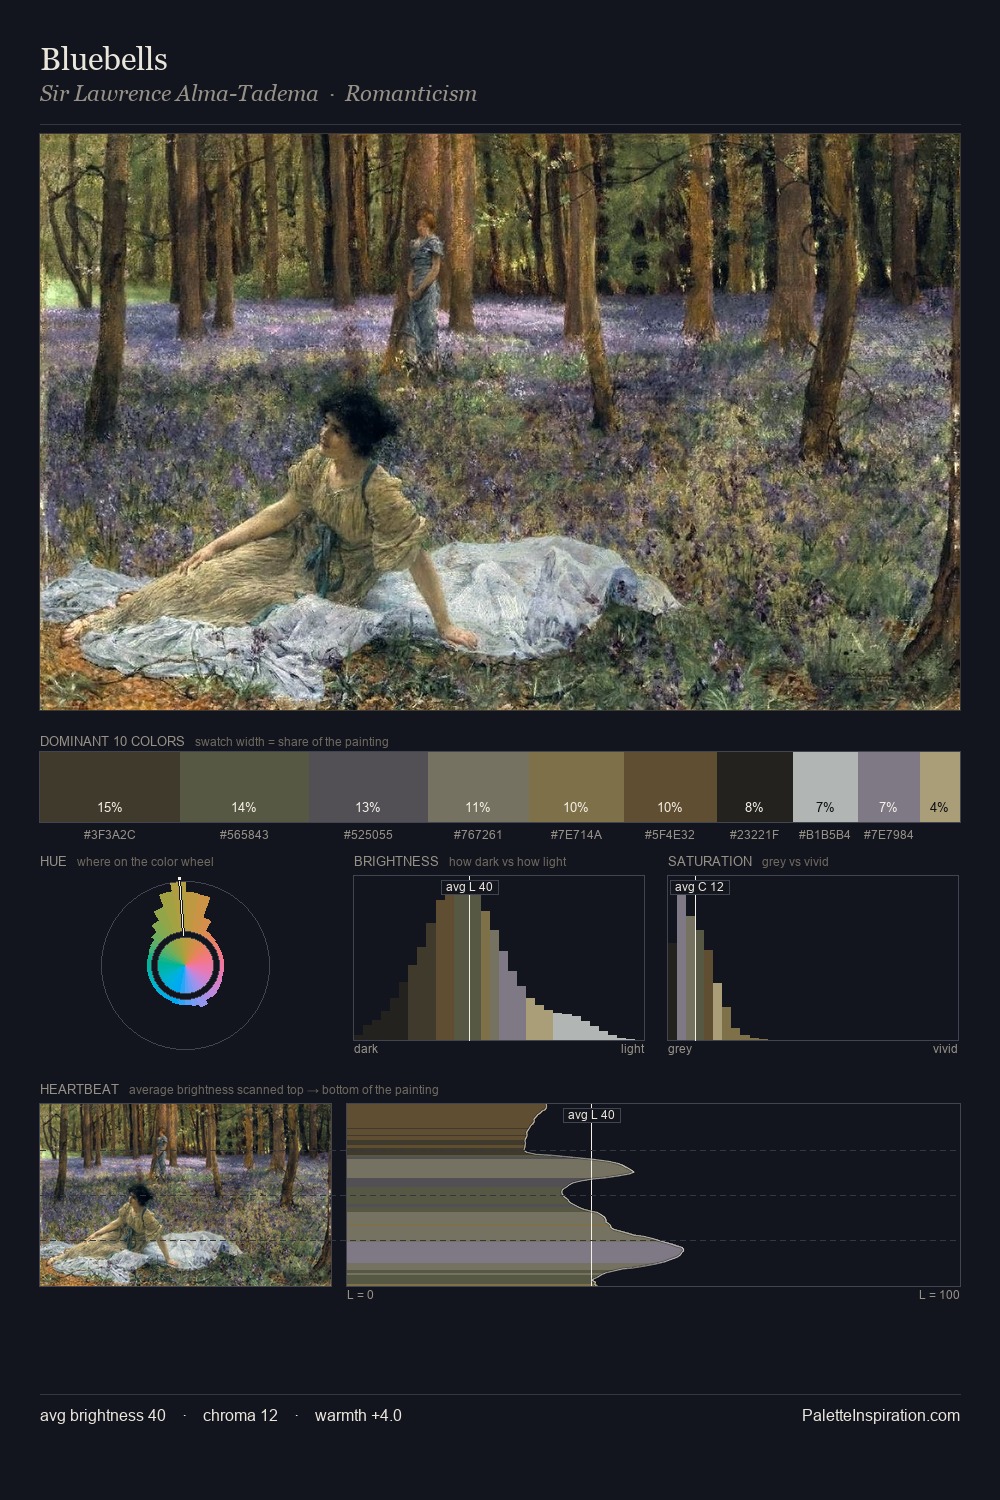This screenshot has height=1500, width=1000.
Task: Select the swatch above hex label #5F4E32
Action: click(x=670, y=787)
